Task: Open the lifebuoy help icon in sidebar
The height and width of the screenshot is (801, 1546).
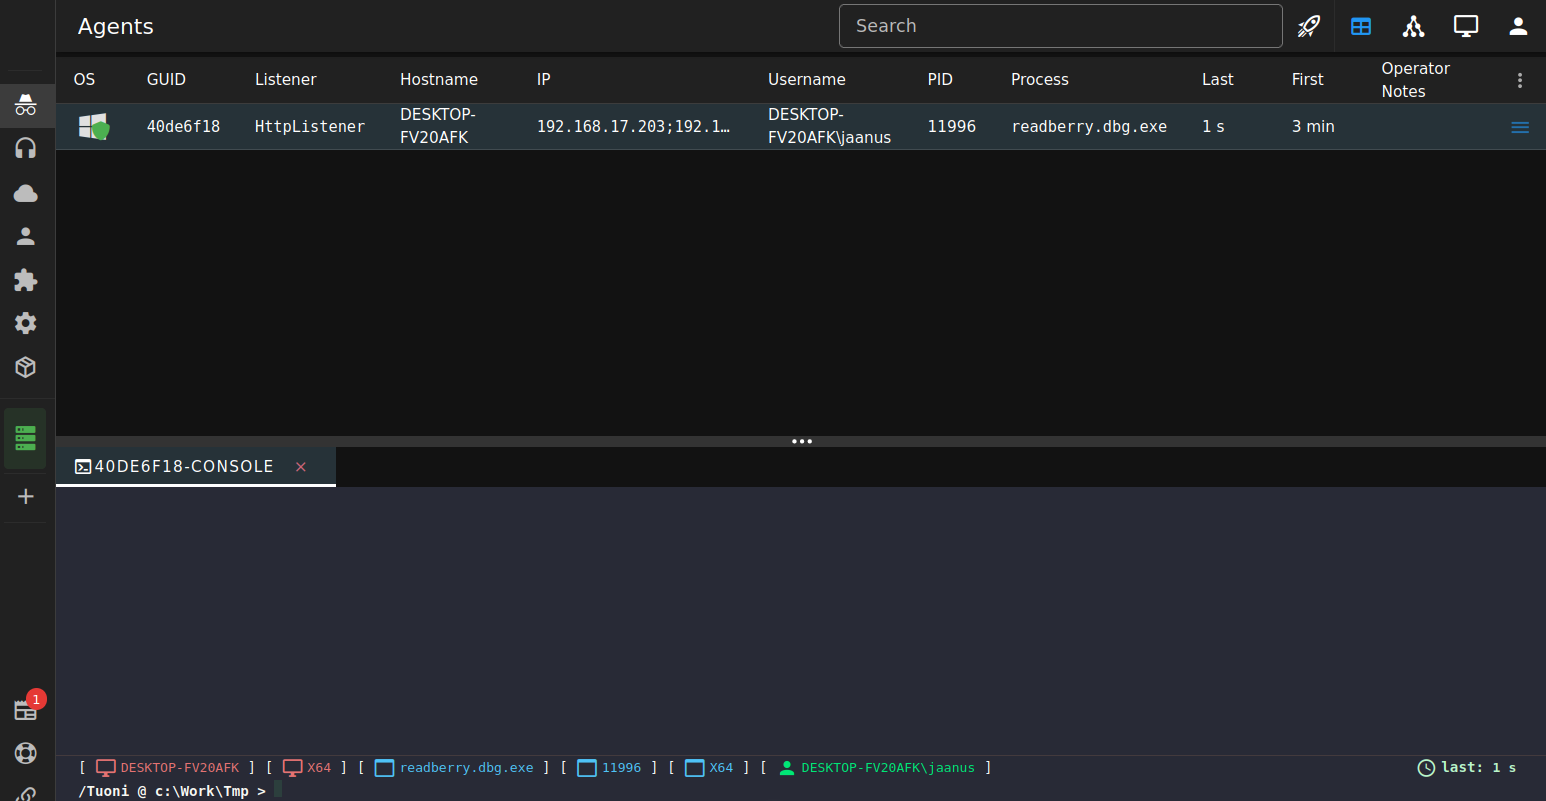Action: pyautogui.click(x=26, y=753)
